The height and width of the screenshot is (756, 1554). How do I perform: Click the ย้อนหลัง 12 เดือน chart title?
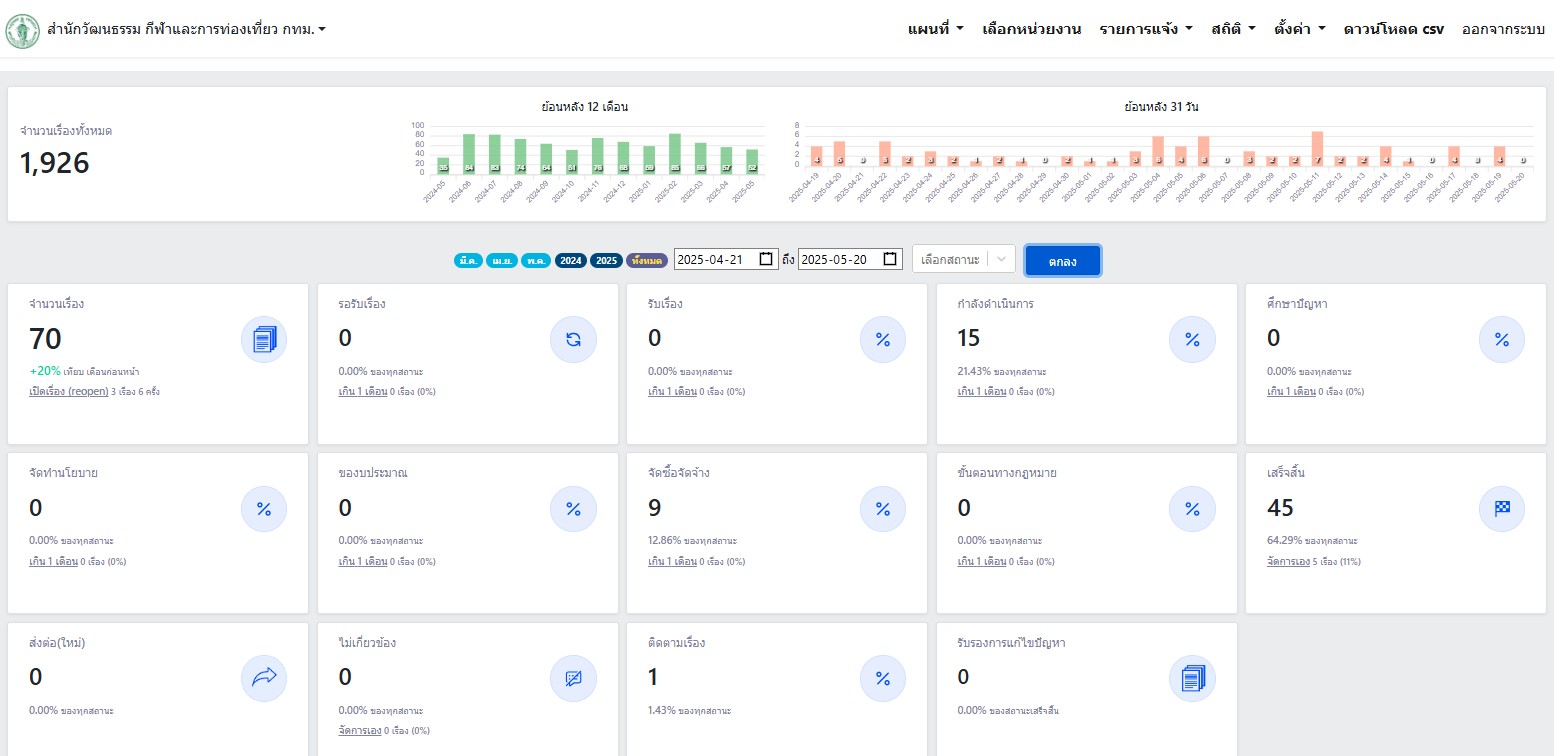585,106
